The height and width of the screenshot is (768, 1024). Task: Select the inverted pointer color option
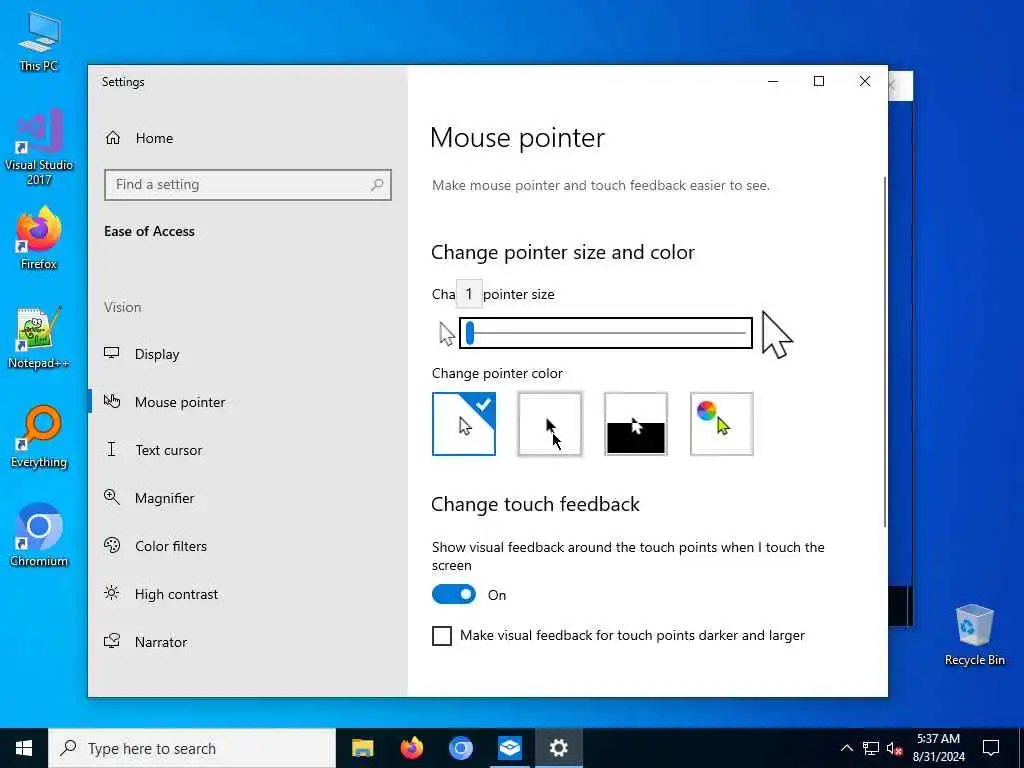(x=635, y=424)
